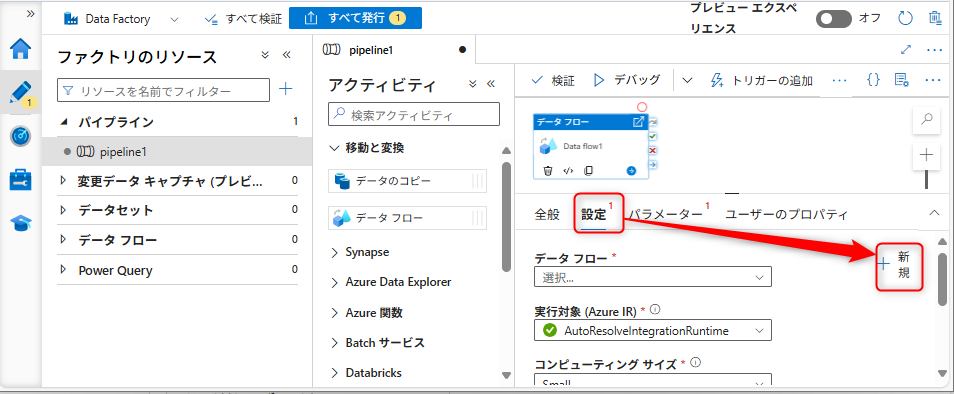Expand the left navigation double-arrow
The image size is (954, 394).
pos(30,13)
